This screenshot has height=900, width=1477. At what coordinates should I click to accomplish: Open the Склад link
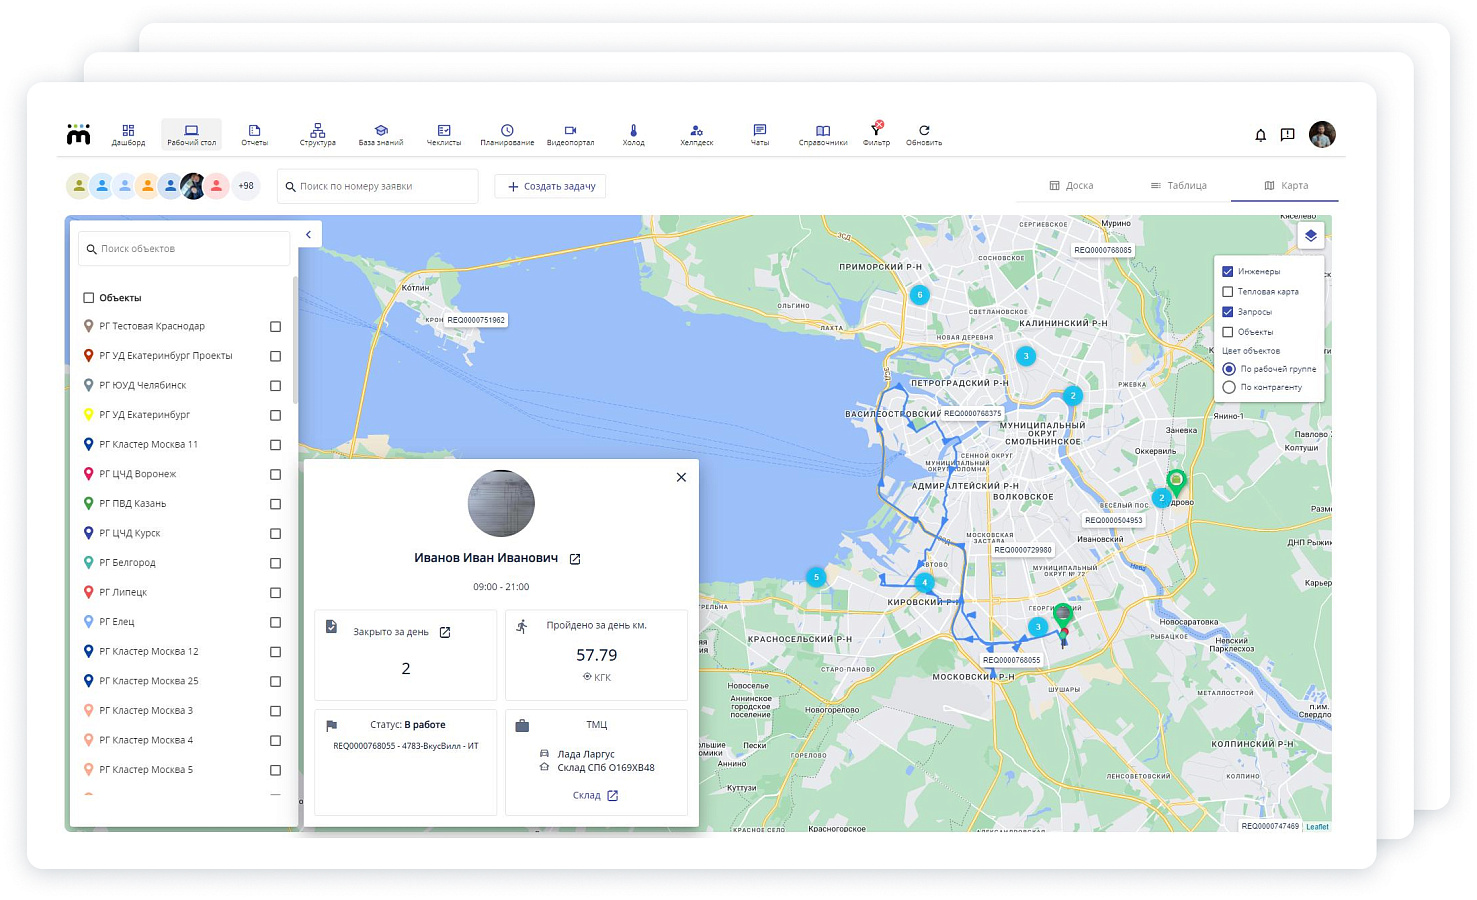coord(596,796)
